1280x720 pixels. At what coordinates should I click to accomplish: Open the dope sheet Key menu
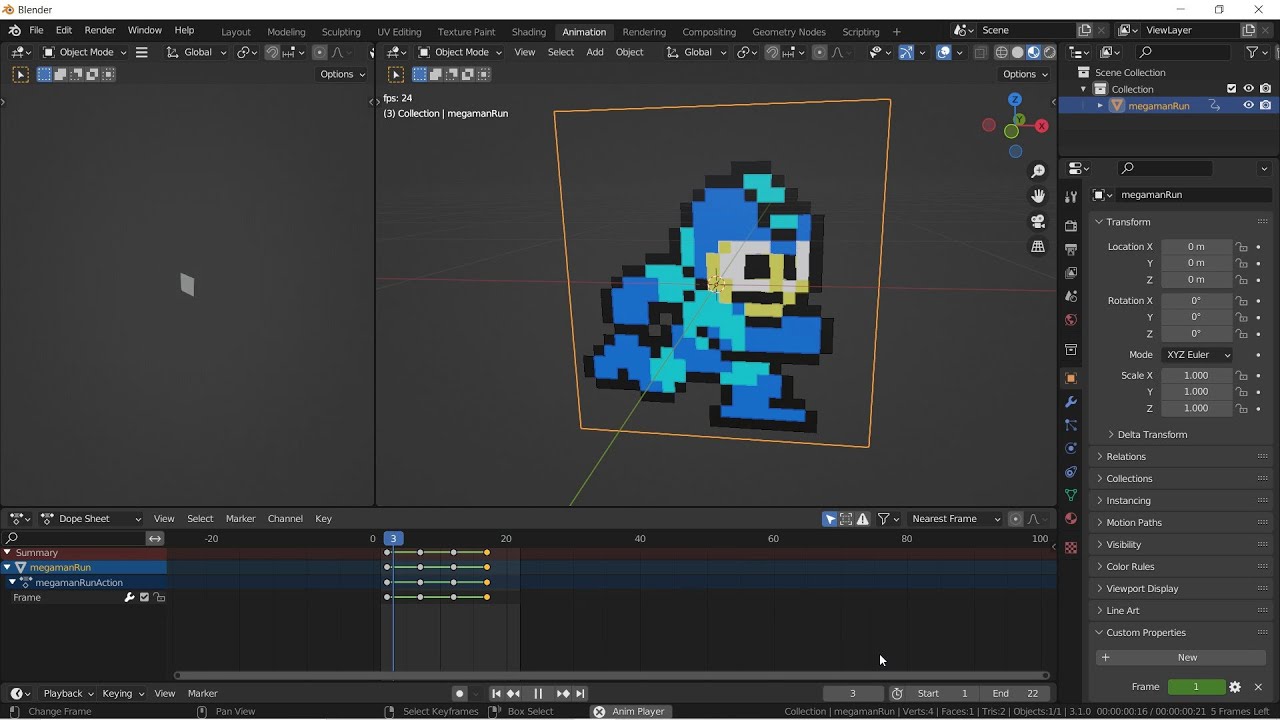click(323, 519)
